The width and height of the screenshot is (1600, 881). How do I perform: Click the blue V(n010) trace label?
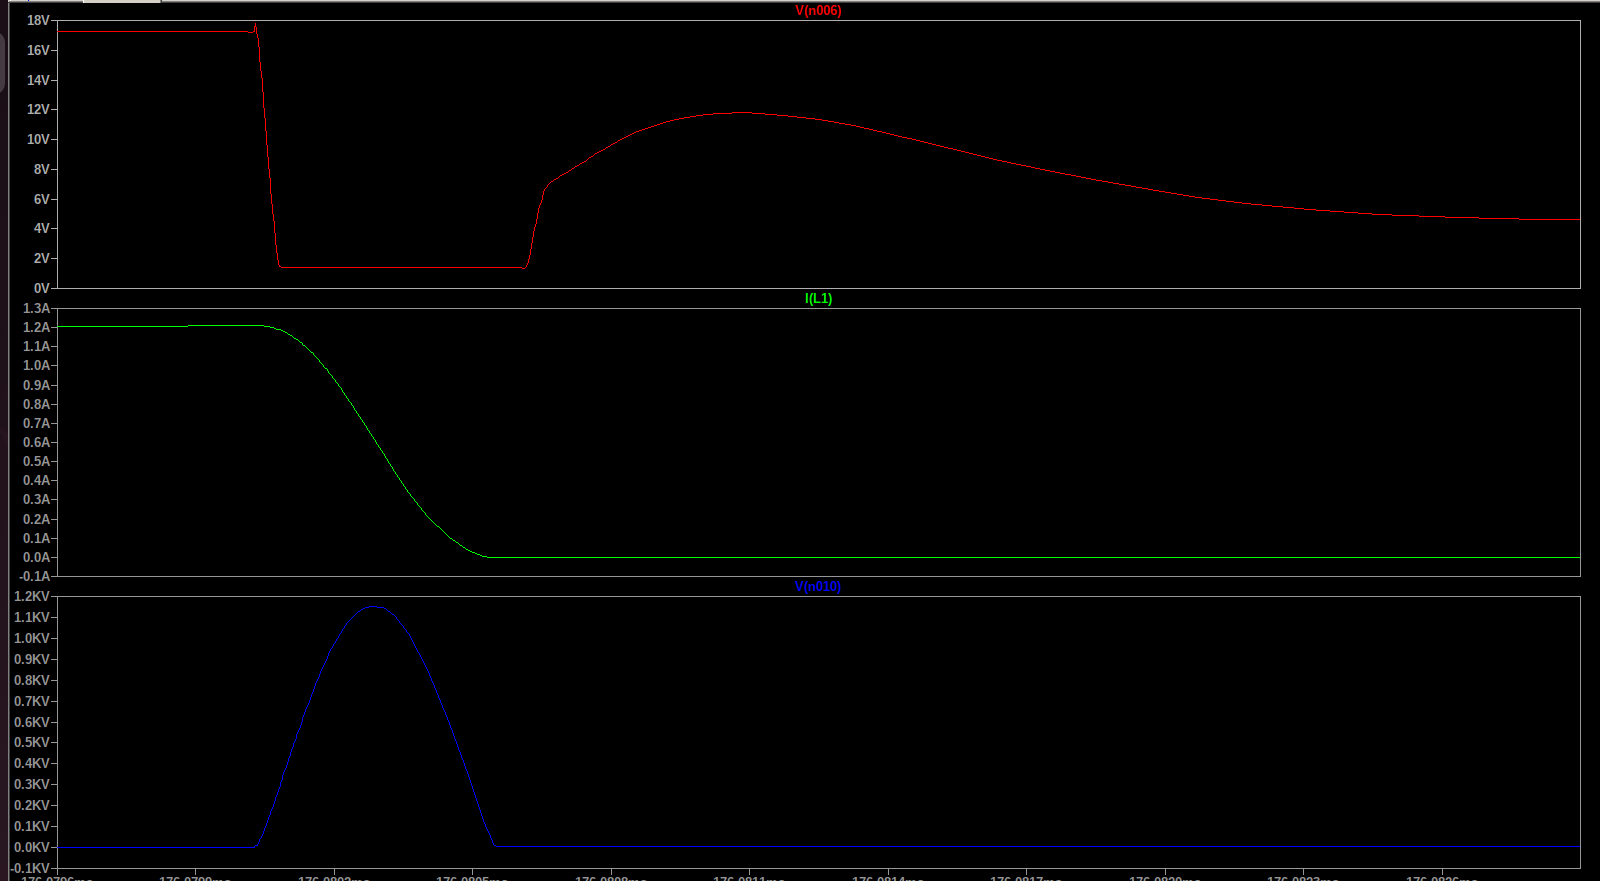(818, 587)
